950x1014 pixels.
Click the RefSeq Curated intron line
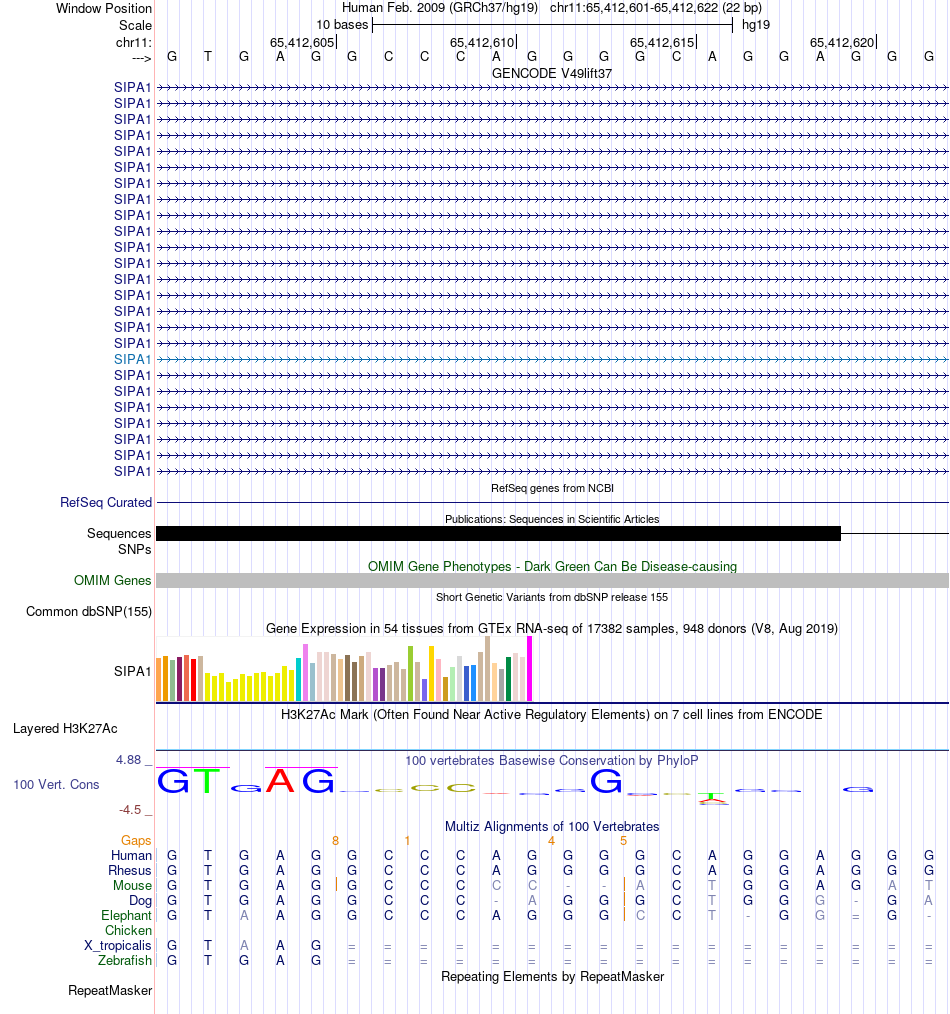click(552, 502)
